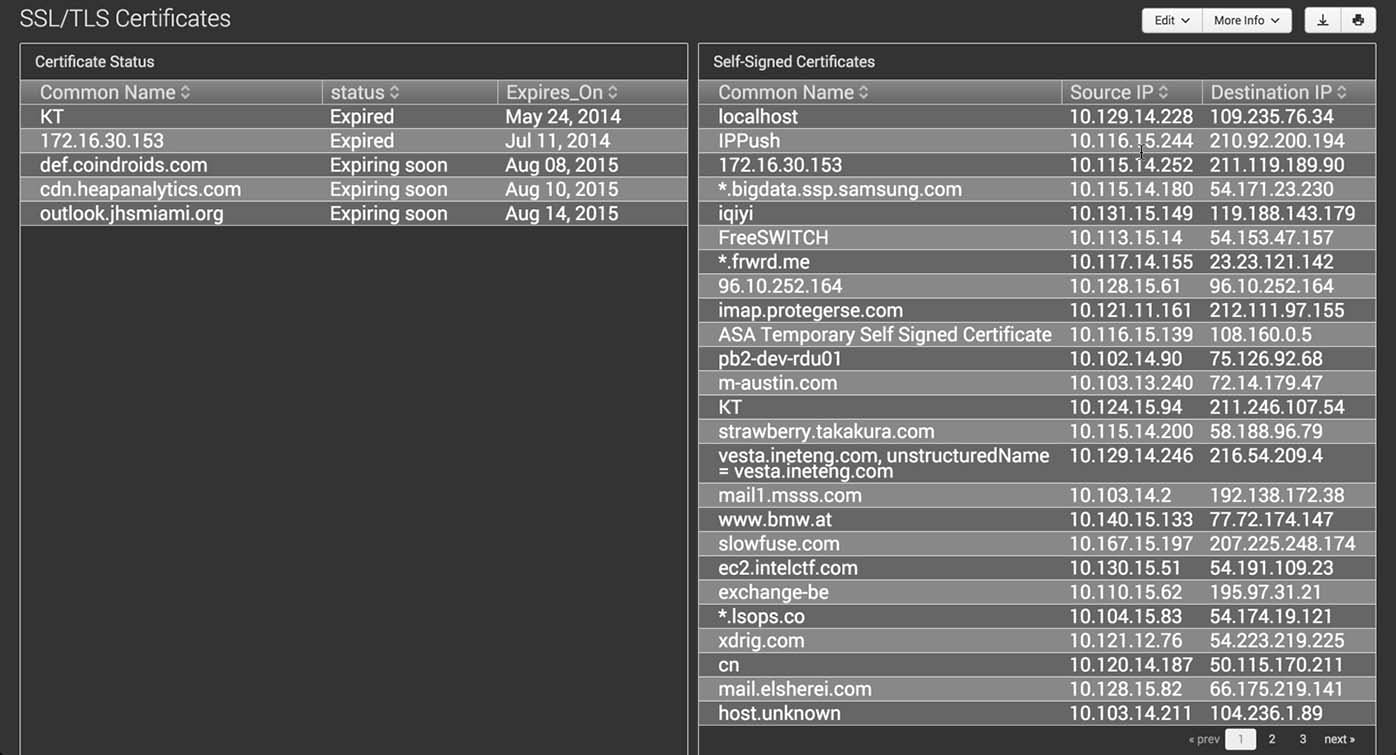Click the « prev pagination link
Viewport: 1396px width, 755px height.
coord(1204,739)
